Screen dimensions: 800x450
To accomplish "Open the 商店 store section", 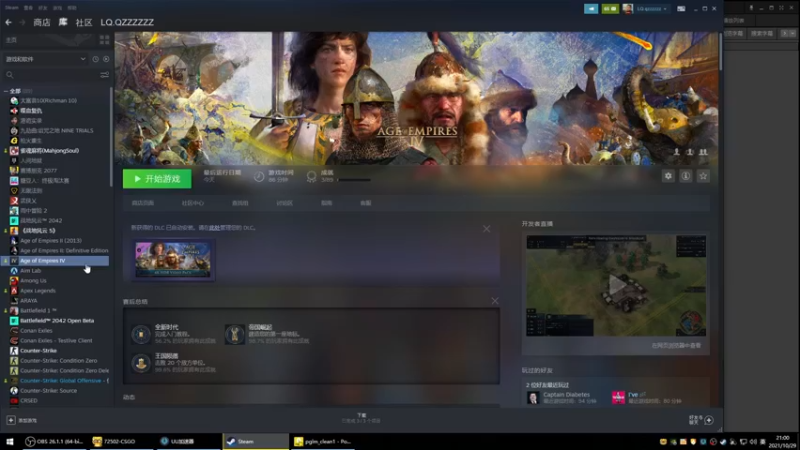I will coord(42,22).
